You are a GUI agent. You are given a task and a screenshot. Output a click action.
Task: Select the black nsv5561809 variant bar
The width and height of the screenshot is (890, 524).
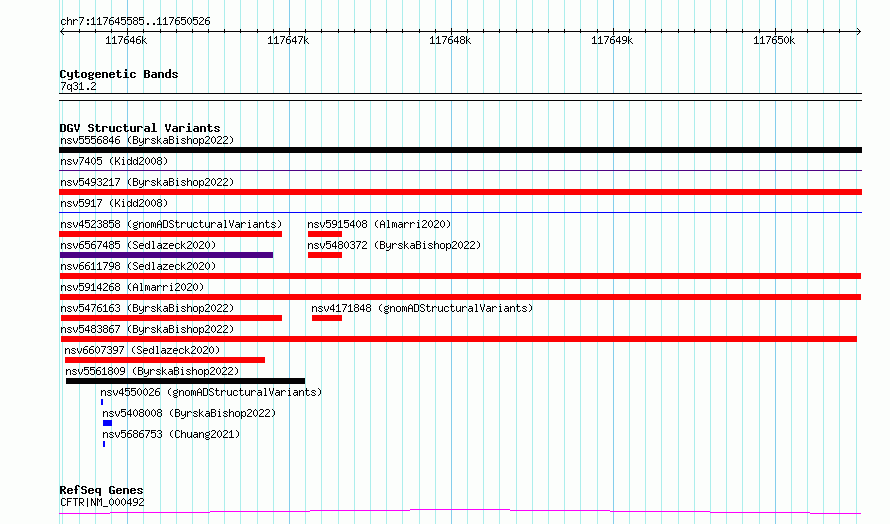(185, 381)
